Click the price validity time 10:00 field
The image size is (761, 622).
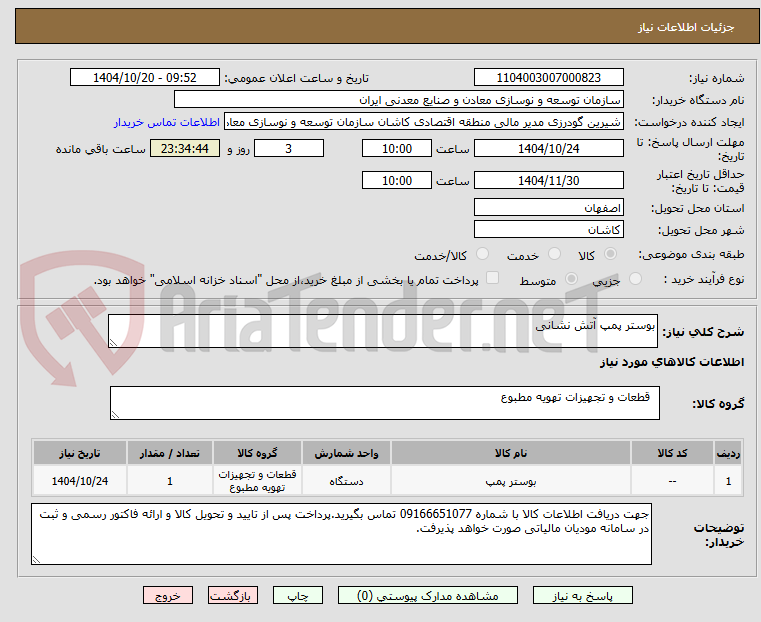[x=397, y=180]
